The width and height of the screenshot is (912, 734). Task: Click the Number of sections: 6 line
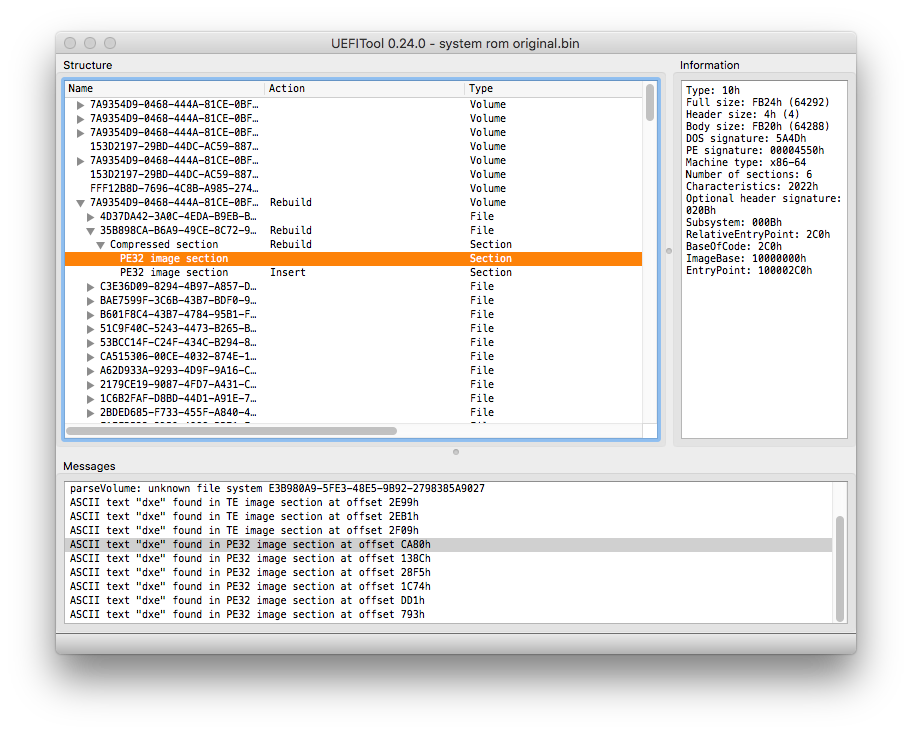(x=749, y=174)
